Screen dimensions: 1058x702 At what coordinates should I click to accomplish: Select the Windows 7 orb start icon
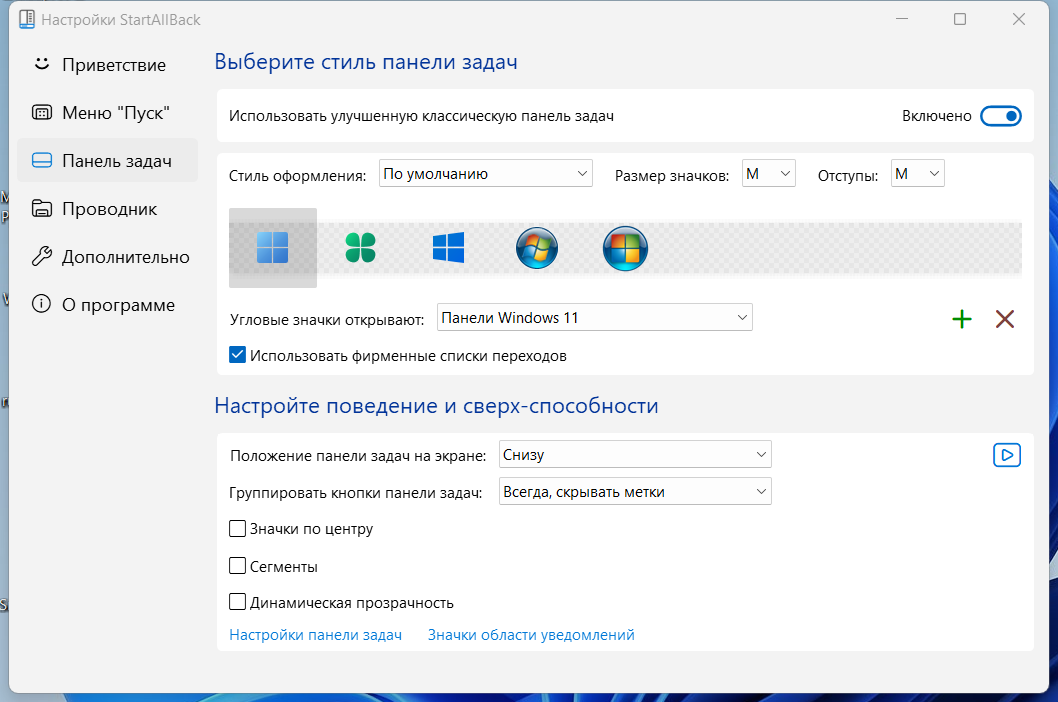(537, 248)
